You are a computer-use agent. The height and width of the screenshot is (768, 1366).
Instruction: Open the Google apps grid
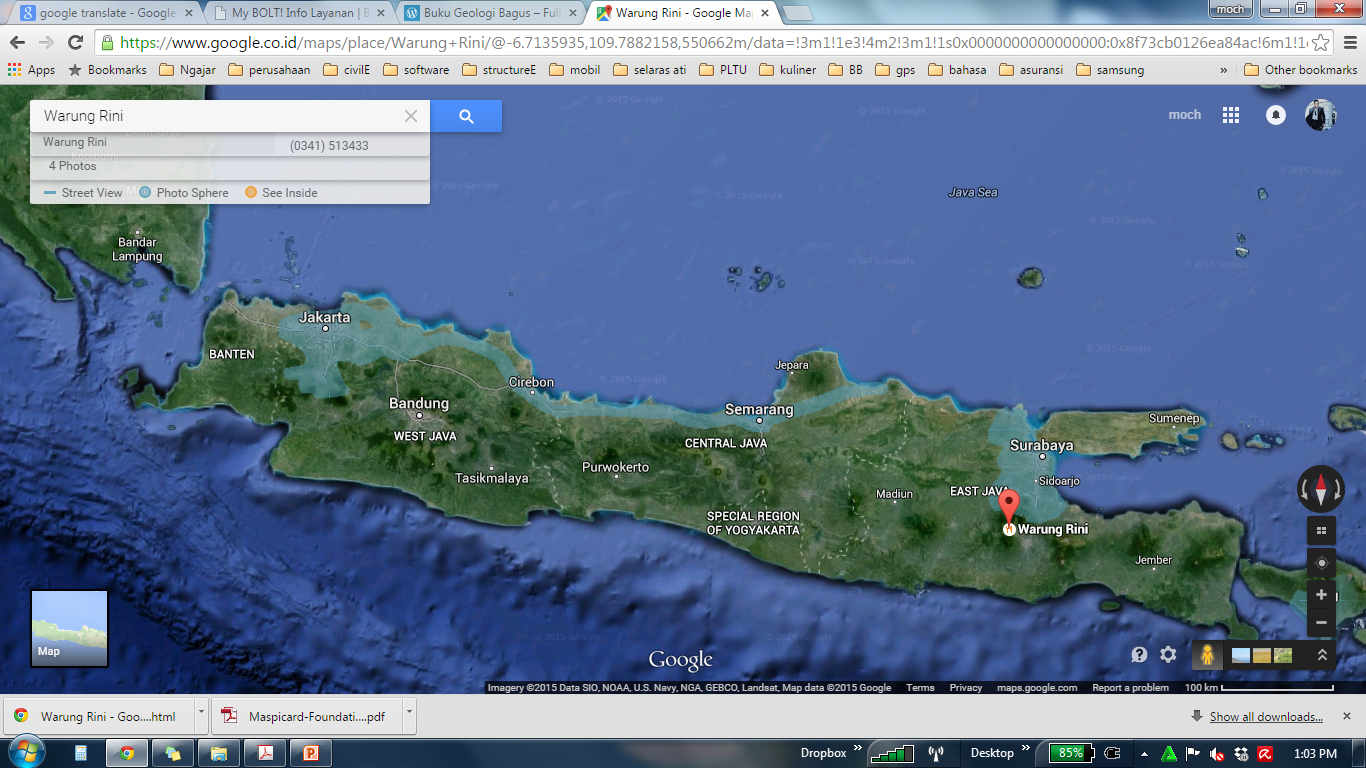coord(1231,115)
